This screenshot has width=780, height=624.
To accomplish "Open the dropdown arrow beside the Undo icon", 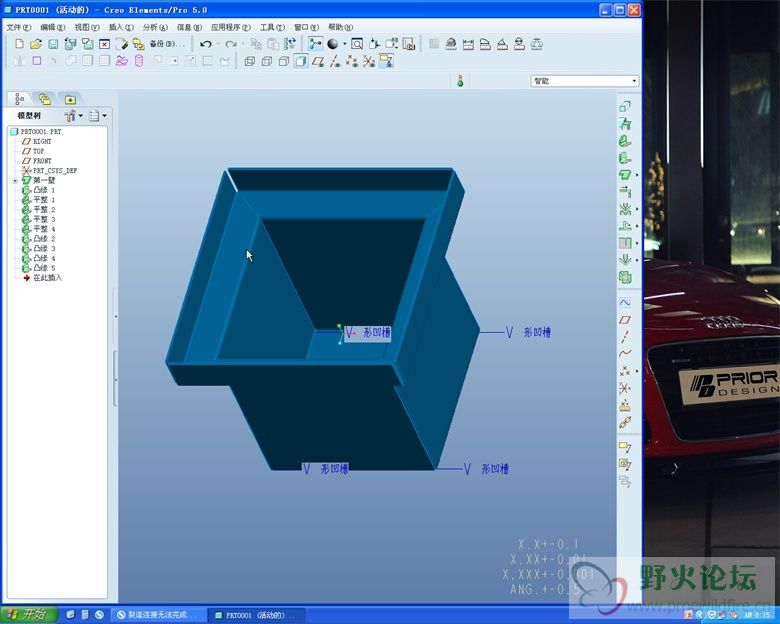I will tap(217, 44).
